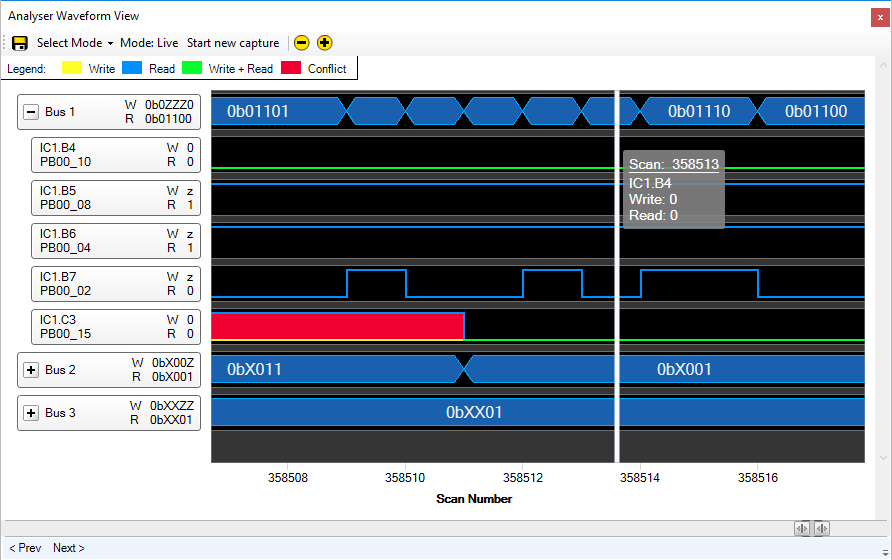Click the Mode: Live label

coord(149,43)
